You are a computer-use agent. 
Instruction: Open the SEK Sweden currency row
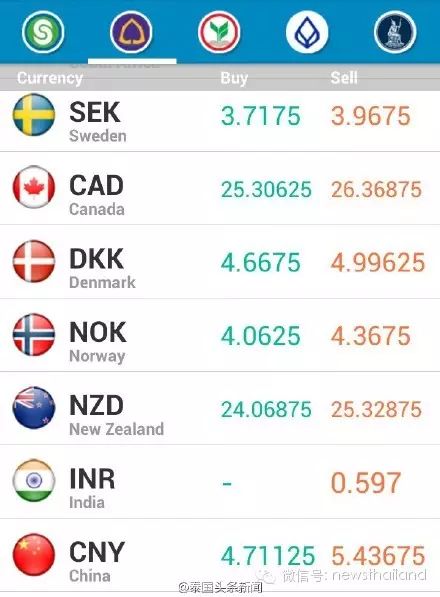click(x=220, y=121)
